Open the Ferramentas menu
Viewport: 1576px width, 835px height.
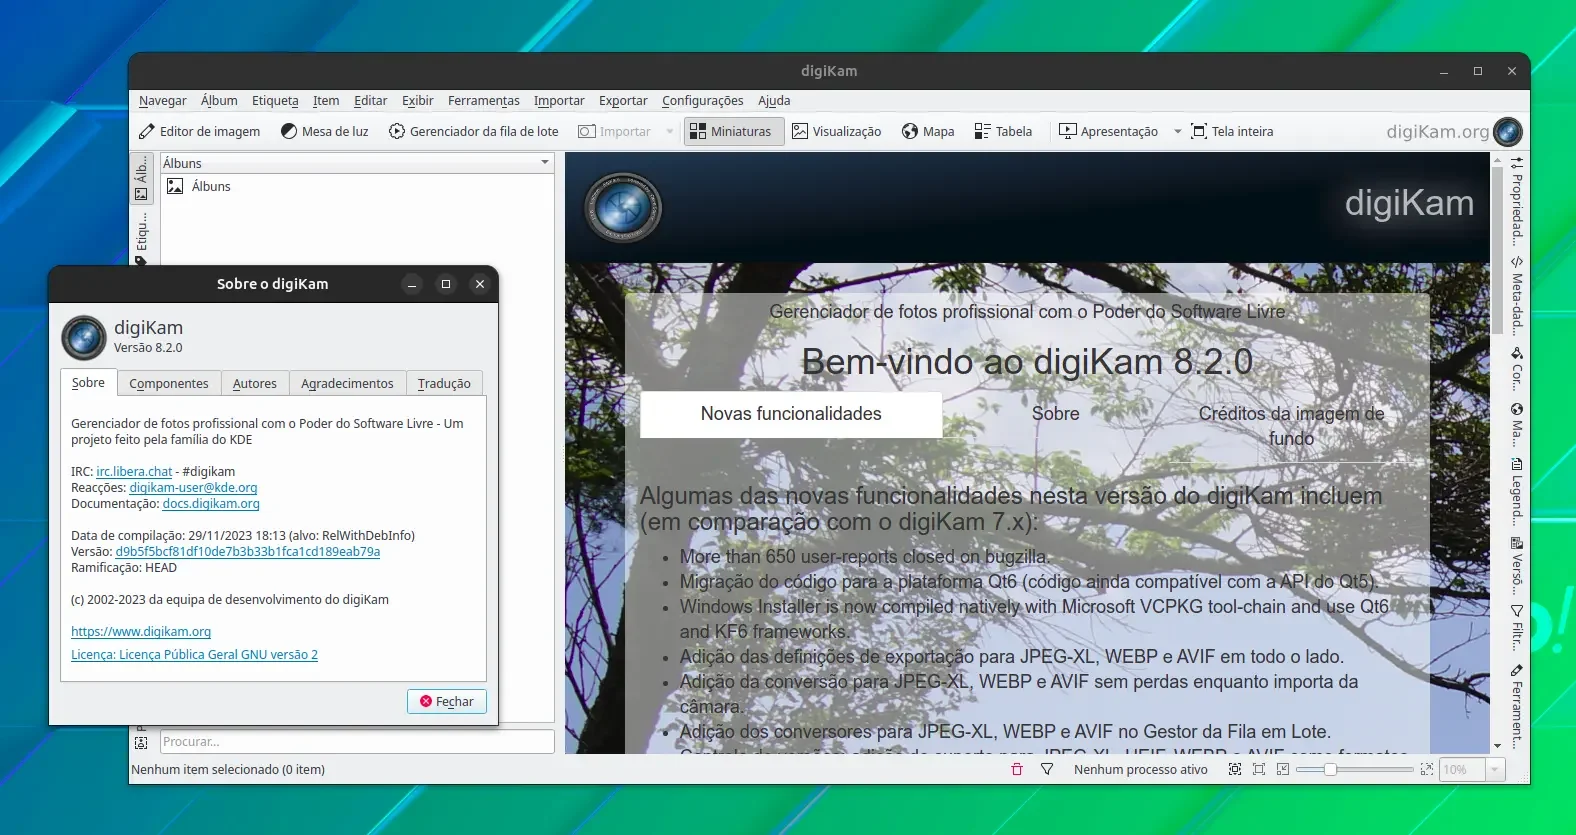tap(484, 101)
